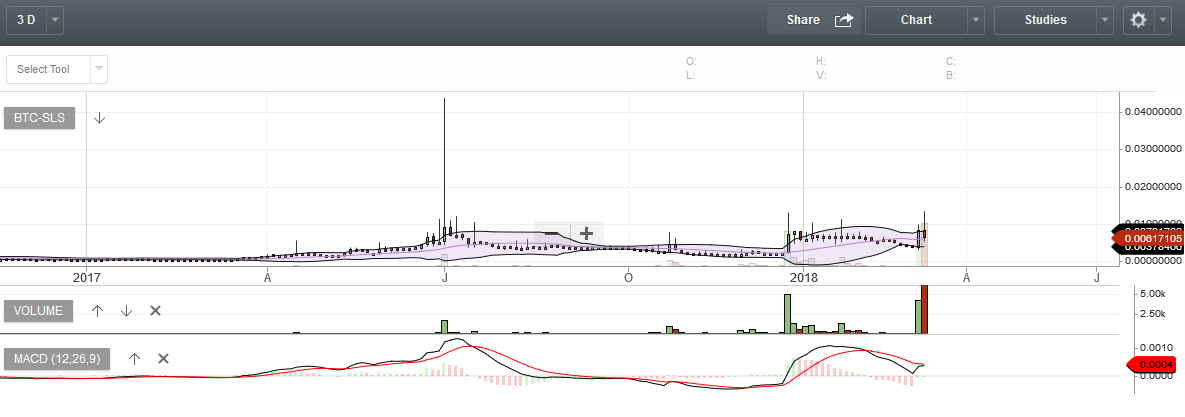Expand the Studies dropdown arrow
The width and height of the screenshot is (1185, 417).
[x=1106, y=20]
